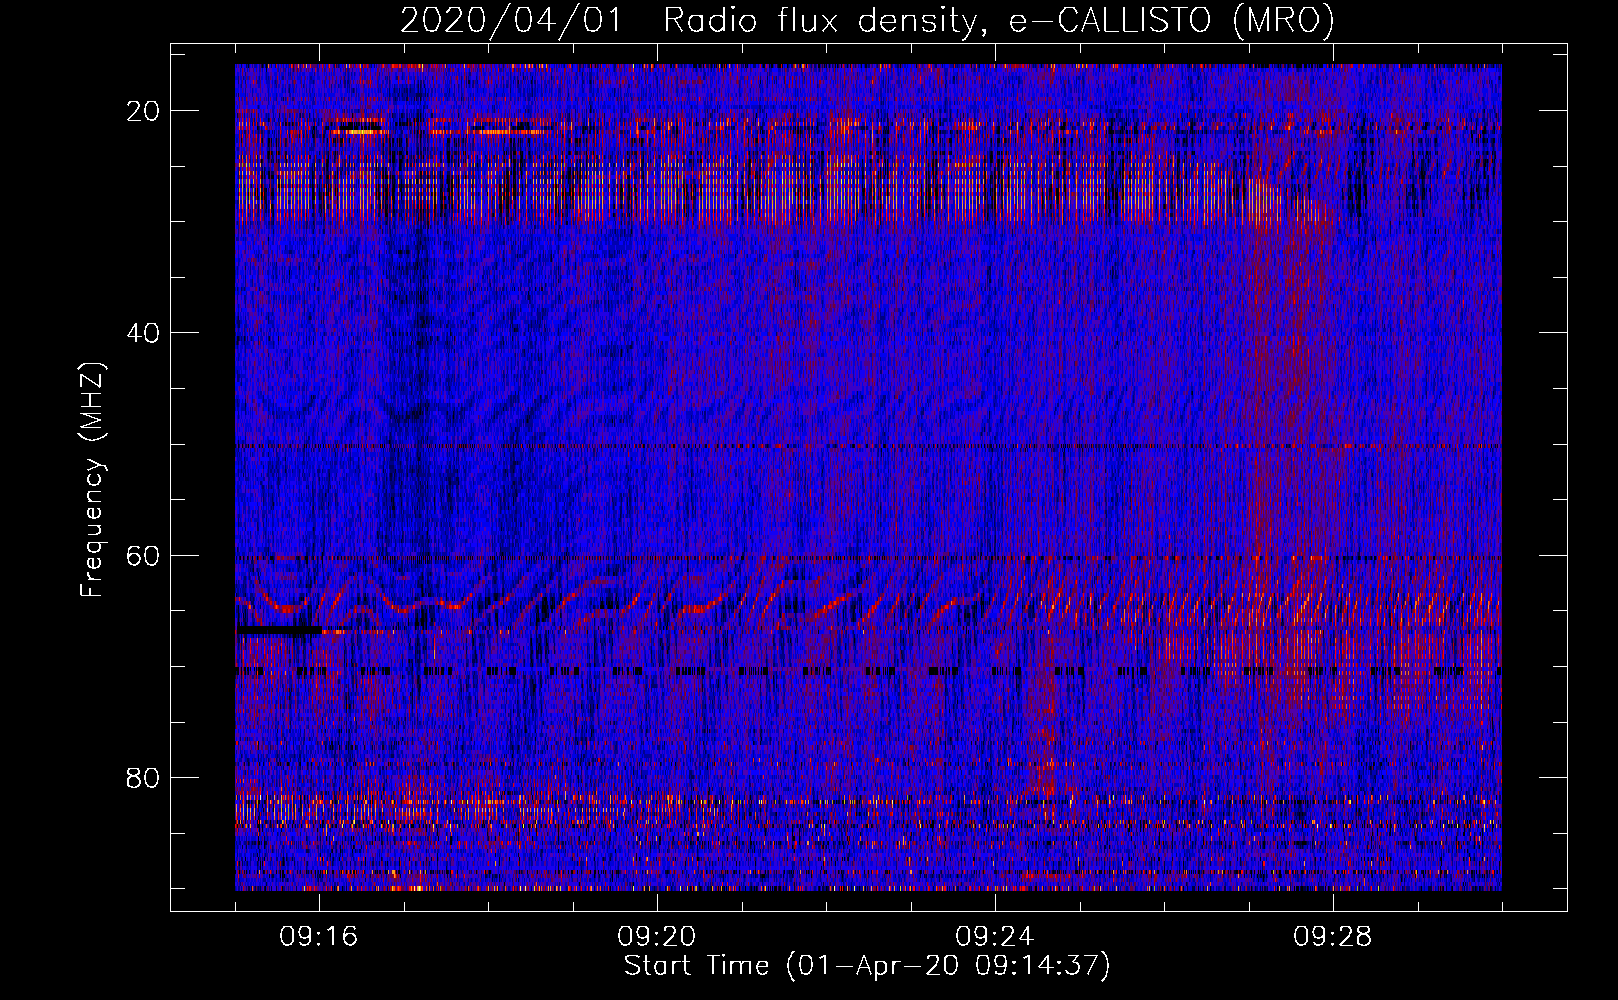Screen dimensions: 1618x1000
Task: Click the 09:28 time tick label
Action: [x=1333, y=937]
